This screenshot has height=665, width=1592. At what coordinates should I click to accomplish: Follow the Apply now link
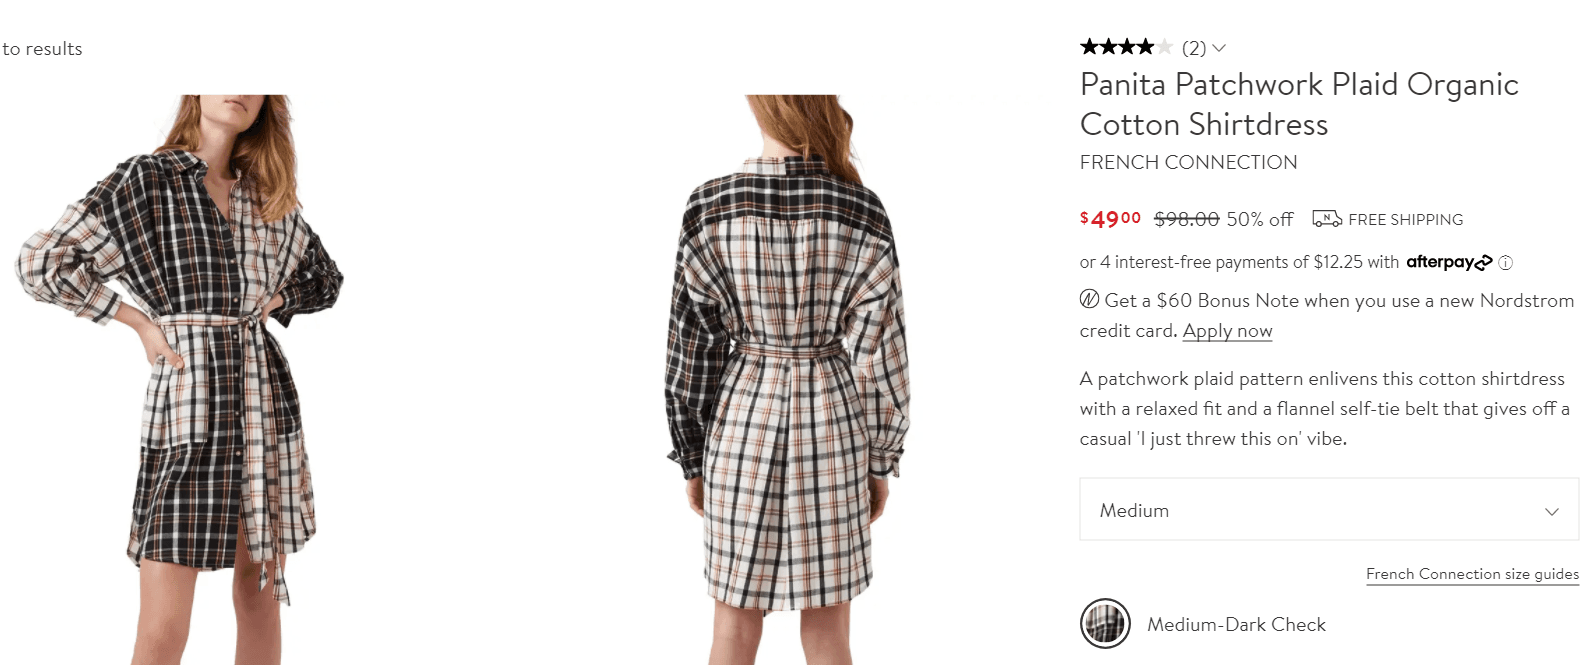(x=1227, y=331)
